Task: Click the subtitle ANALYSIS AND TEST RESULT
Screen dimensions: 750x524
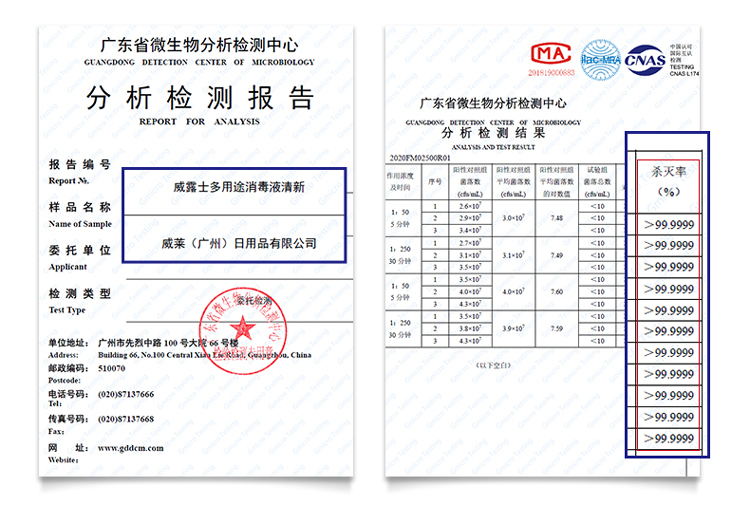Action: pos(493,147)
